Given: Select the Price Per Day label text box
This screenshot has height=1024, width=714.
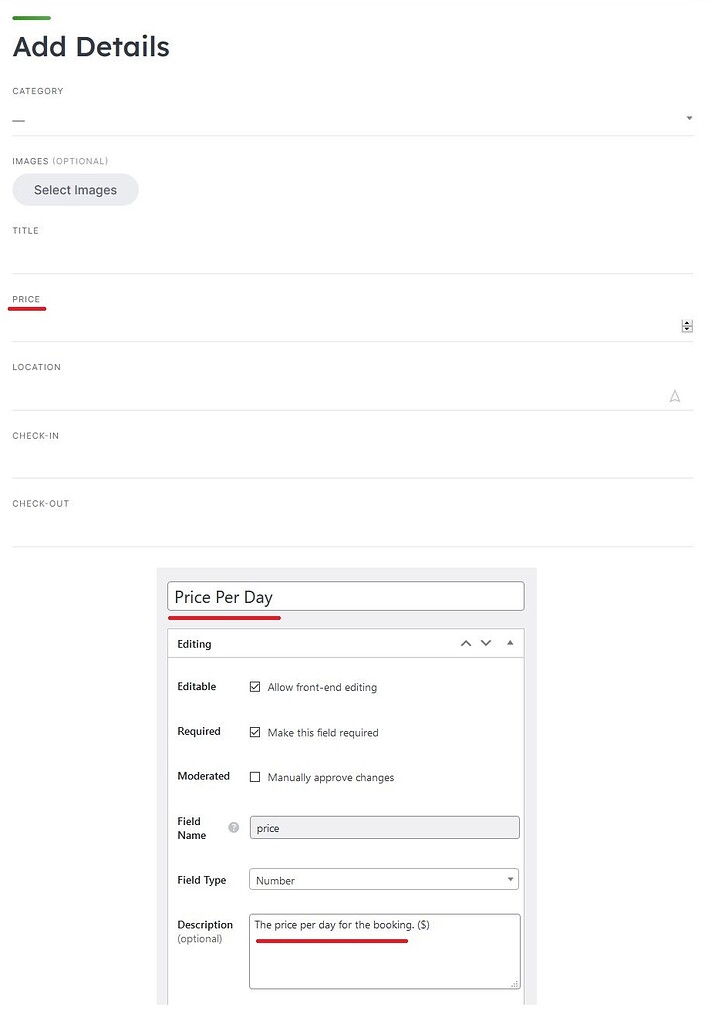Looking at the screenshot, I should pyautogui.click(x=345, y=595).
